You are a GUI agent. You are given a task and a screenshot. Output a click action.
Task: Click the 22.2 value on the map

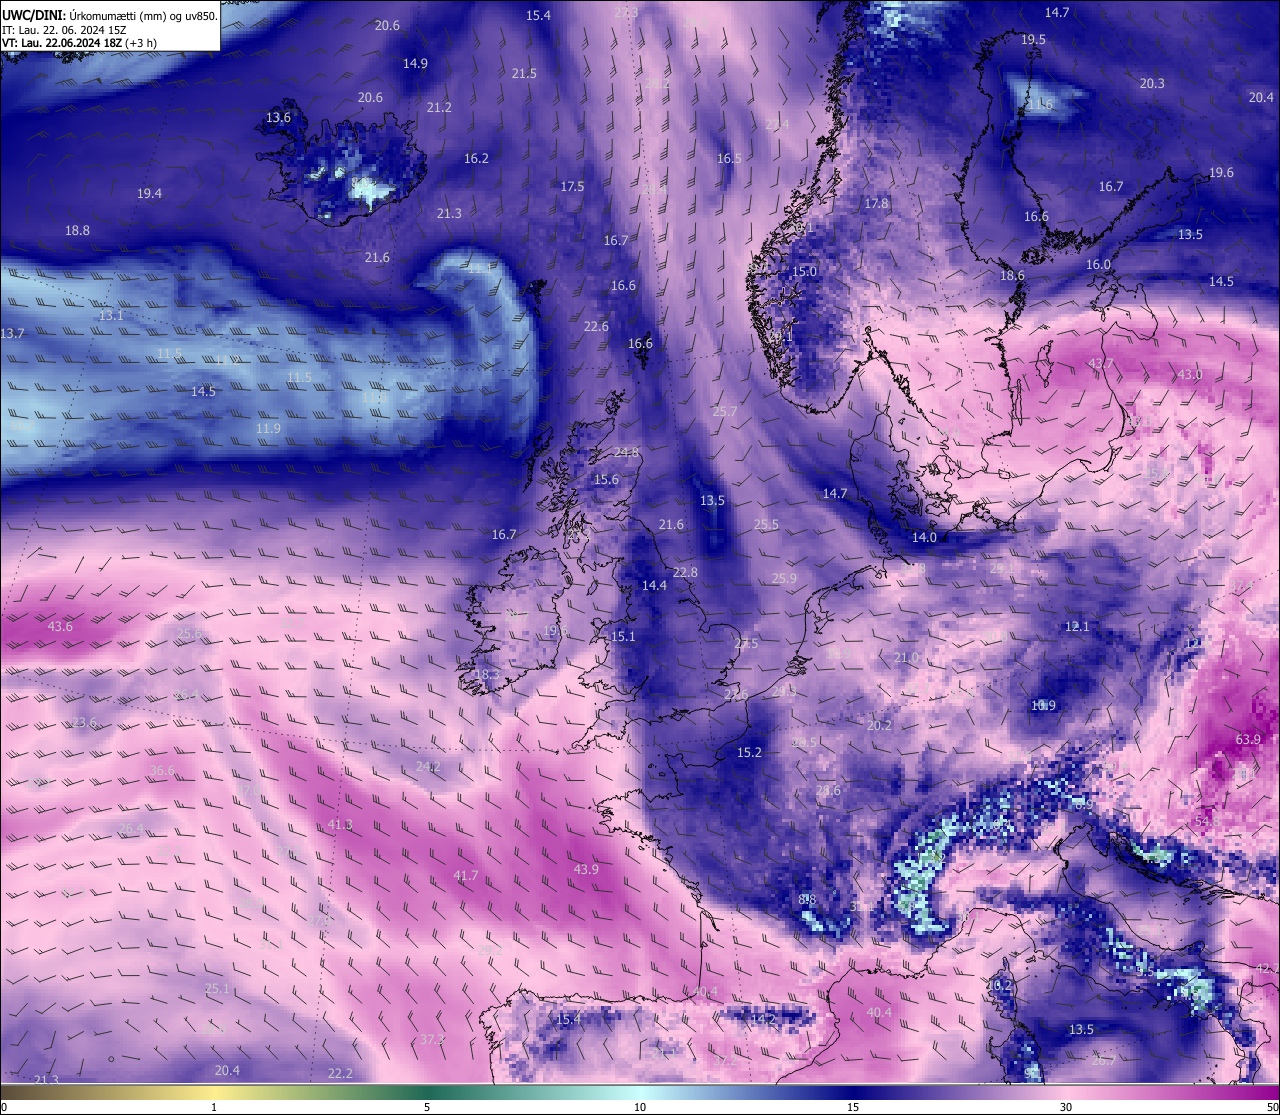(340, 1073)
